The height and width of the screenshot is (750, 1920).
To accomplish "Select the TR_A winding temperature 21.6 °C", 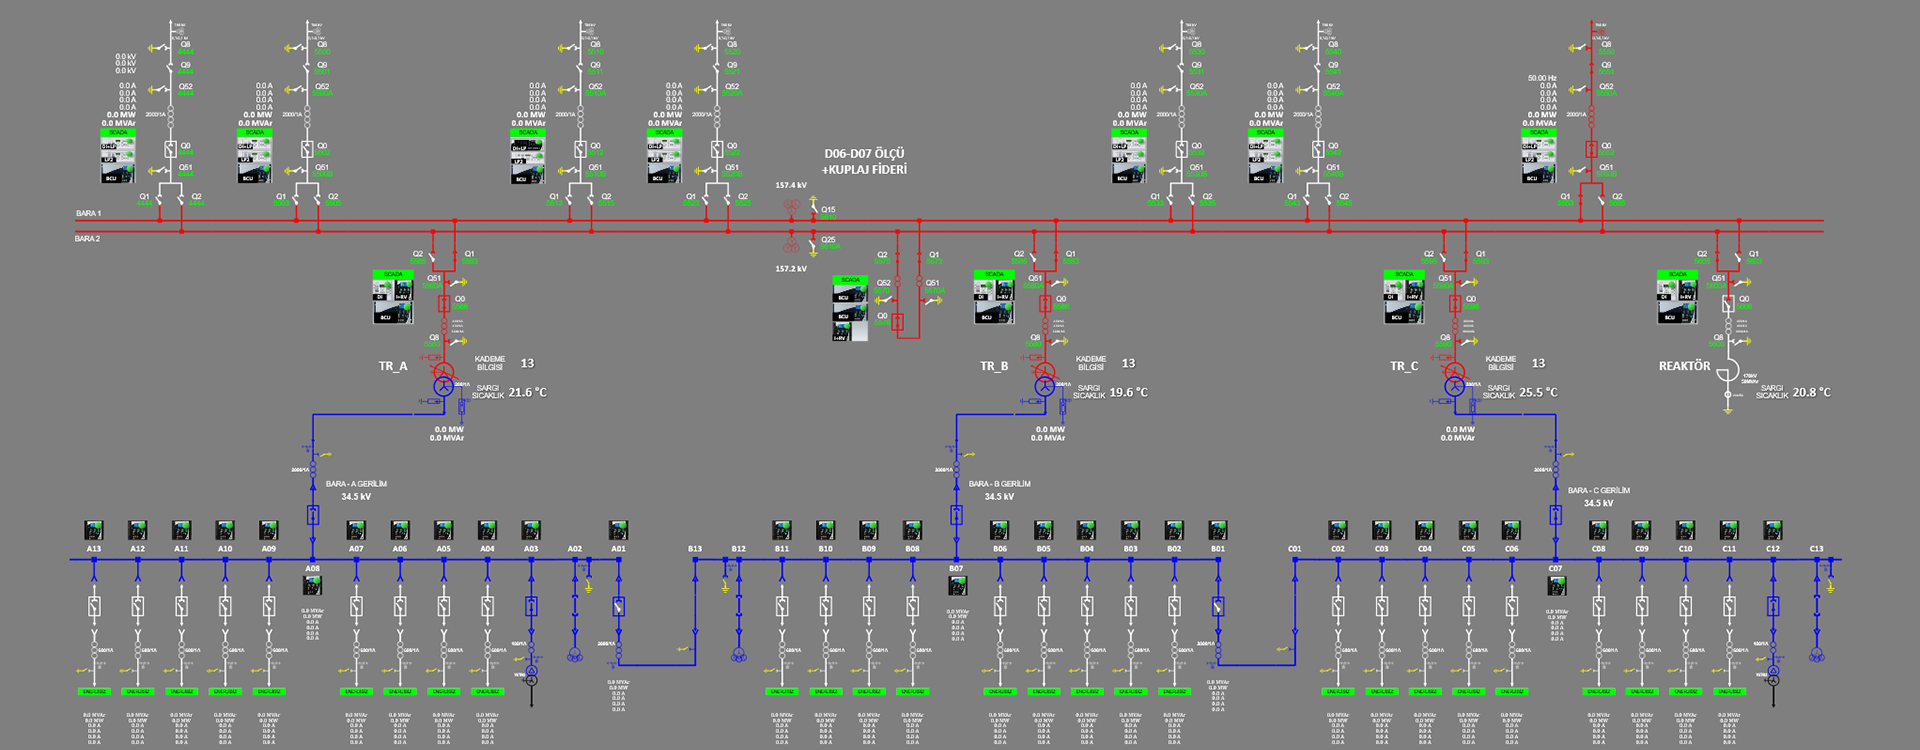I will [528, 393].
